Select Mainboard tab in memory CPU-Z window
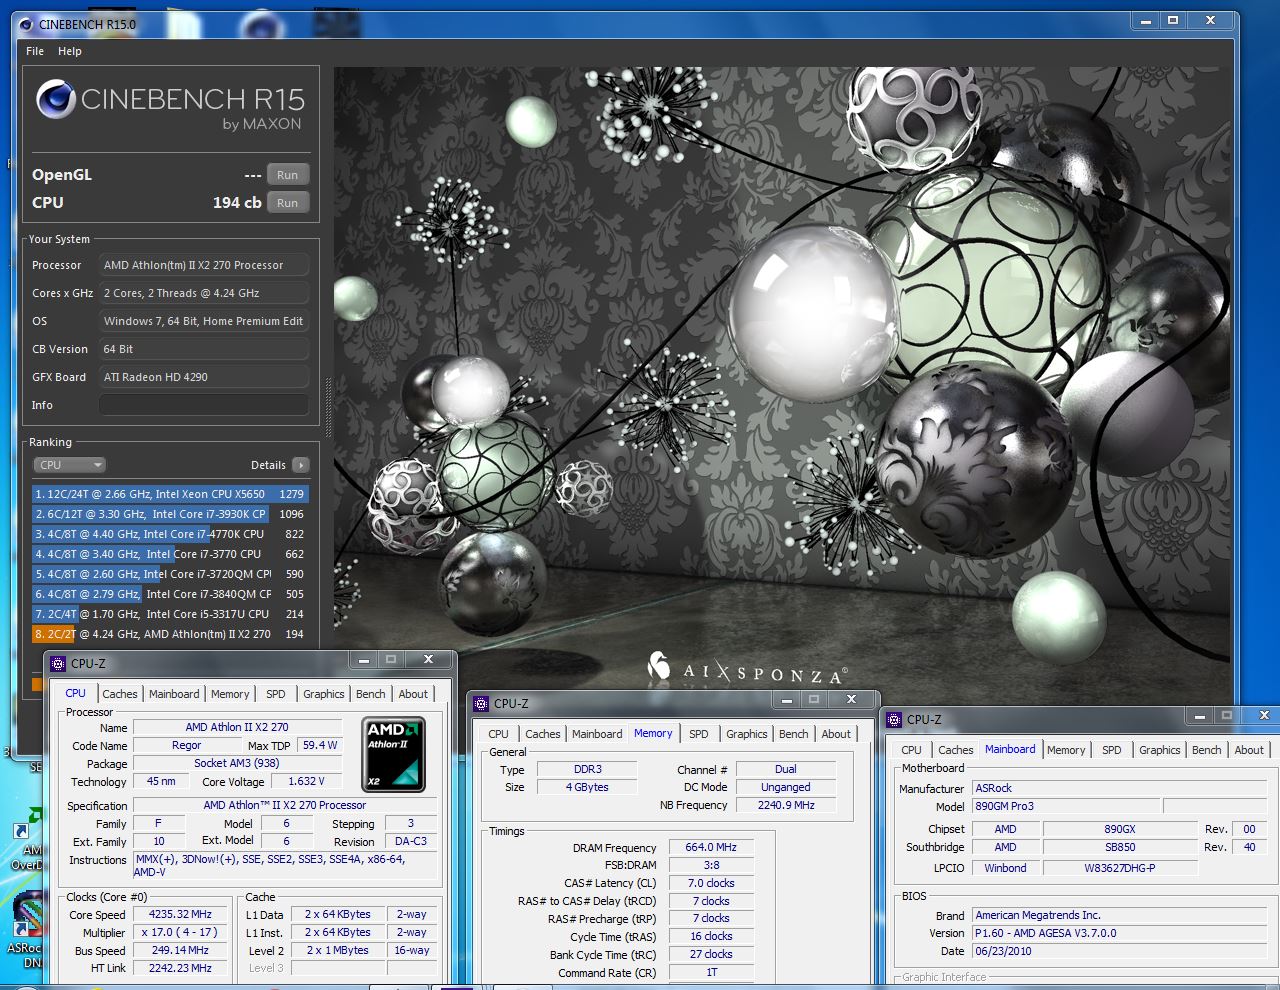 point(597,734)
